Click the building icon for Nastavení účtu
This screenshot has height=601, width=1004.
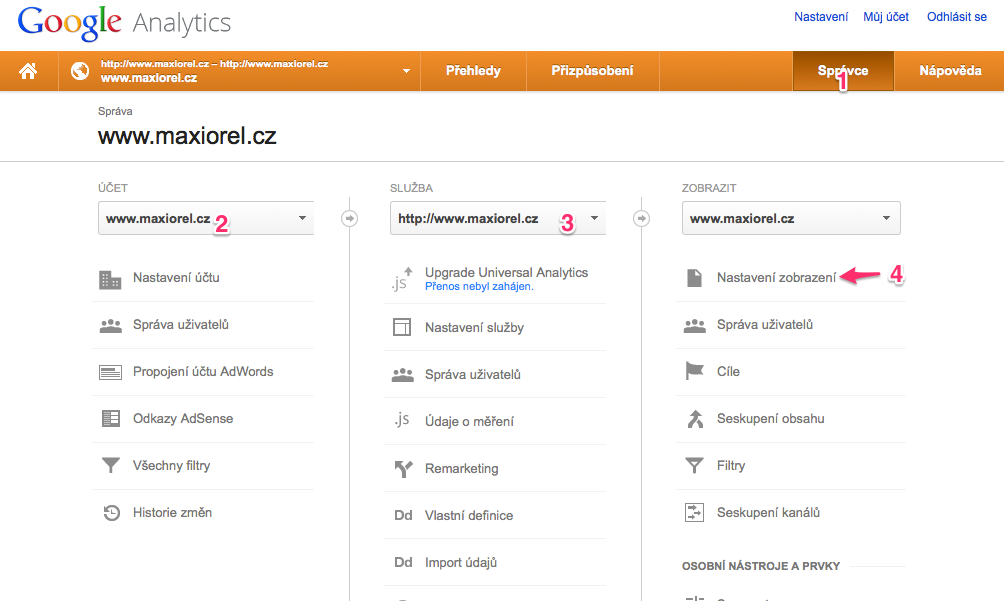tap(110, 279)
